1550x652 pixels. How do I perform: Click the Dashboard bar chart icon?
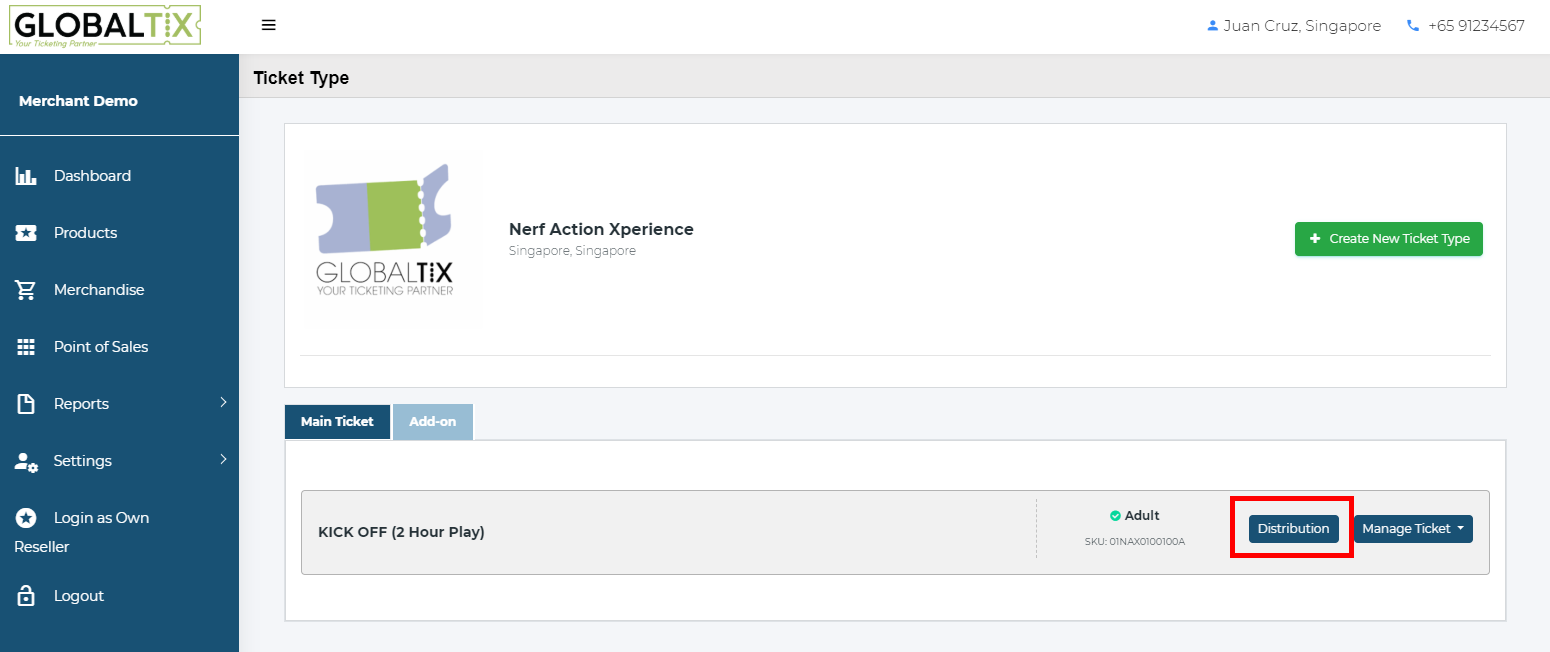(26, 176)
